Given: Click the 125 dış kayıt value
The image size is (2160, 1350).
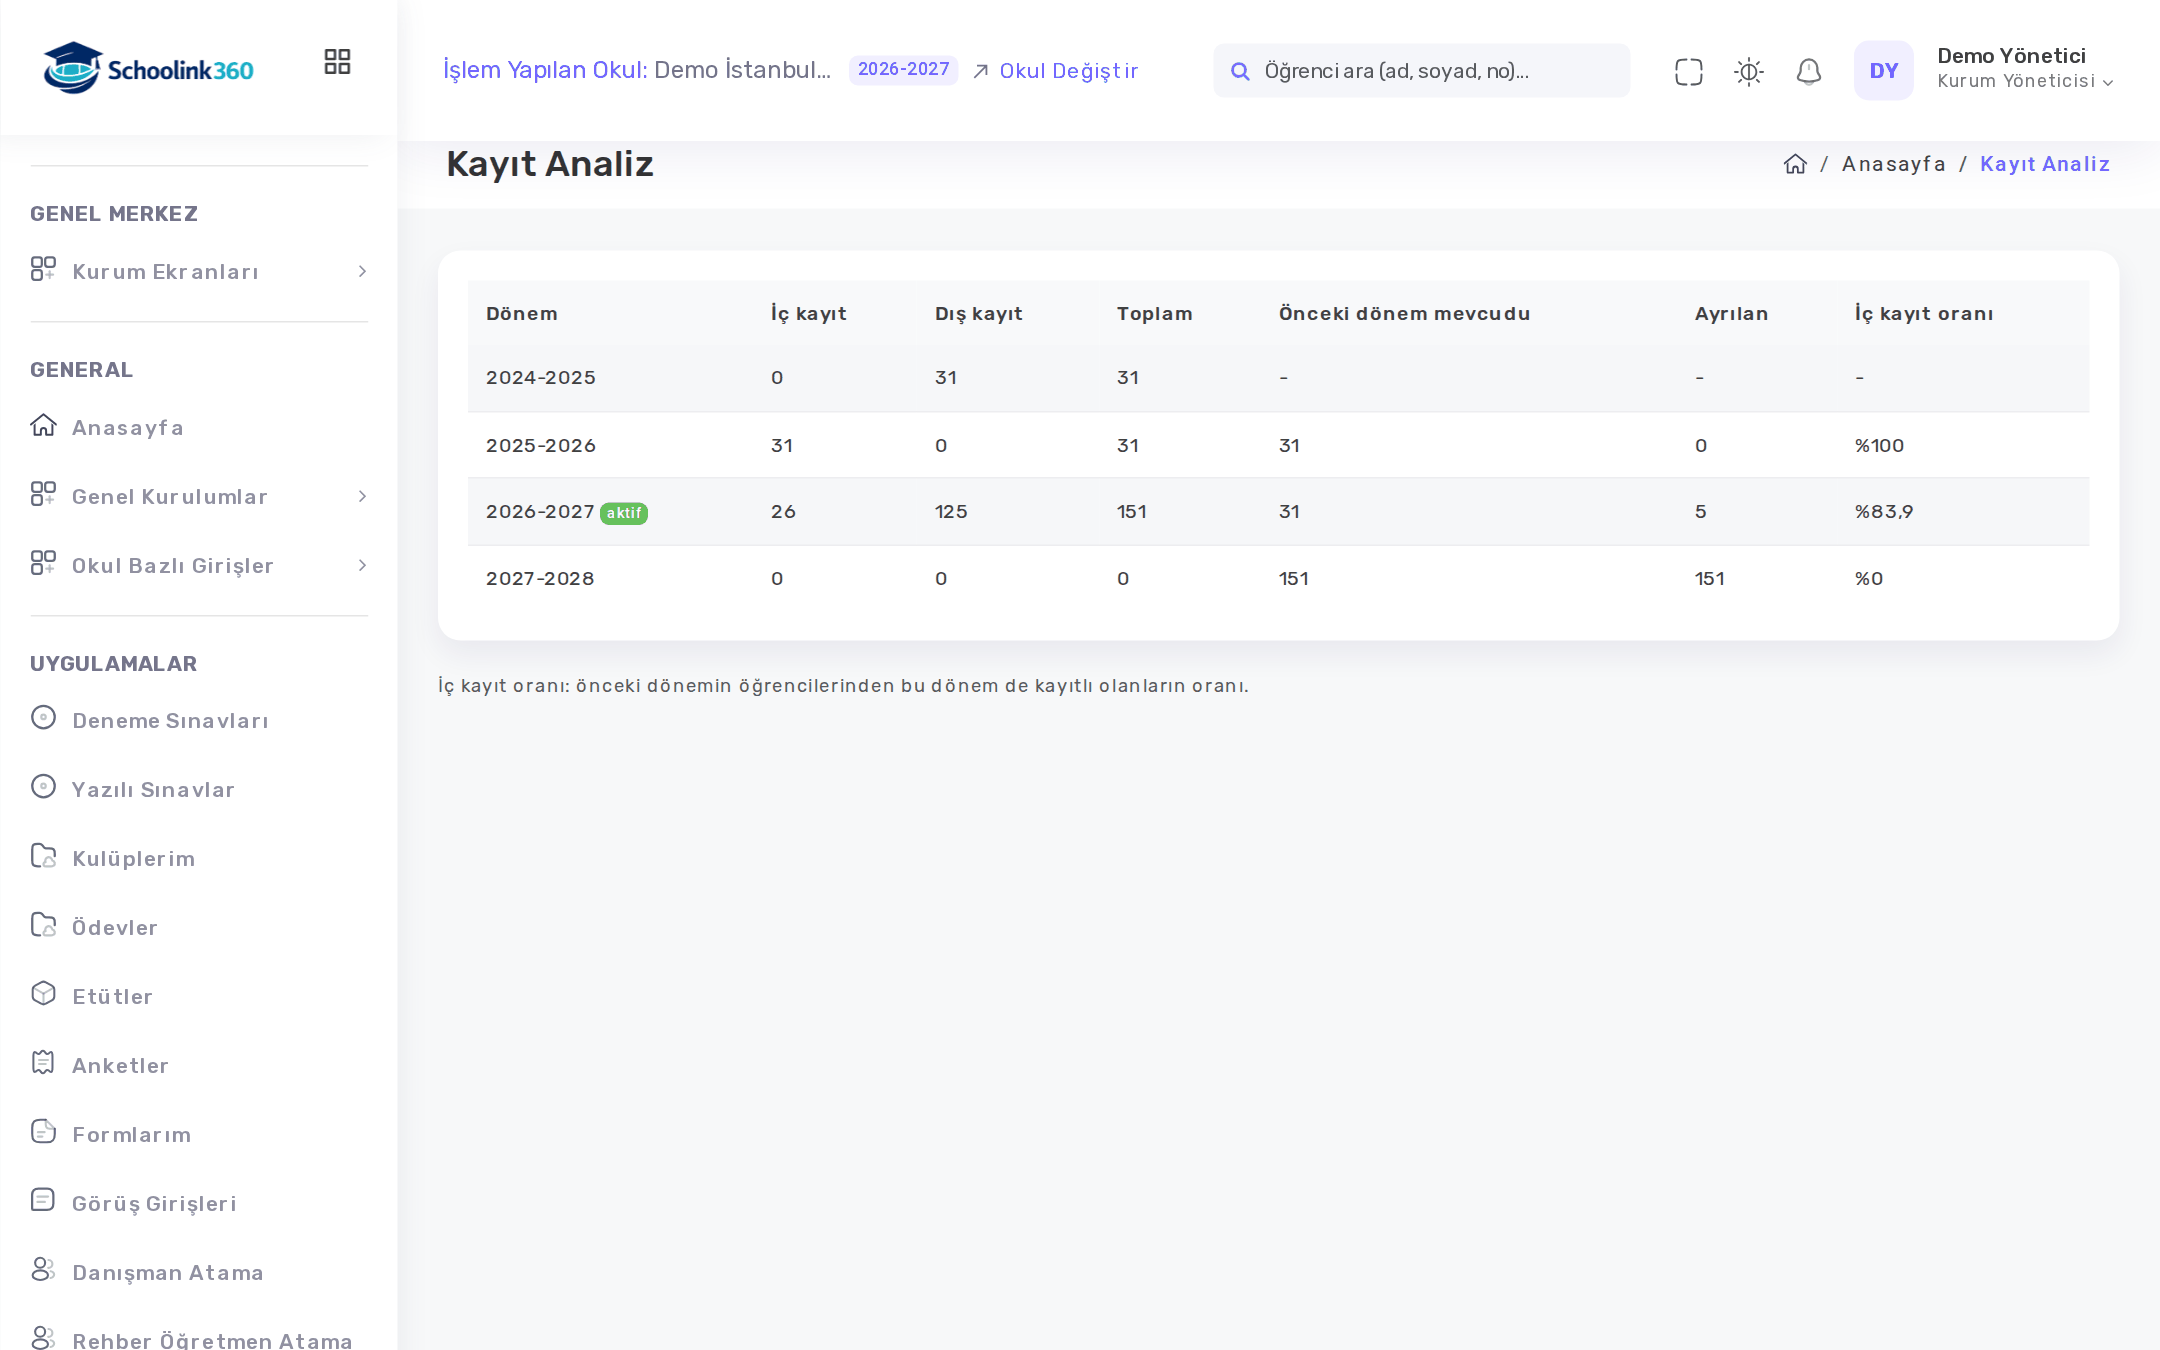Looking at the screenshot, I should click(x=951, y=512).
